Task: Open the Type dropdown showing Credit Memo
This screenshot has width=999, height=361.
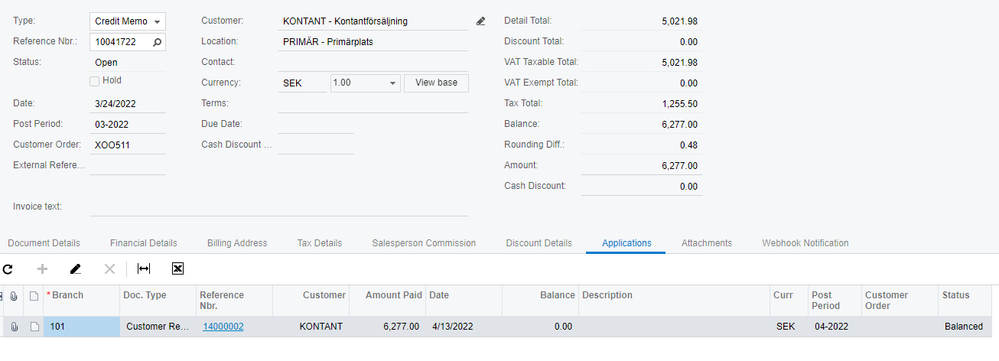Action: 127,21
